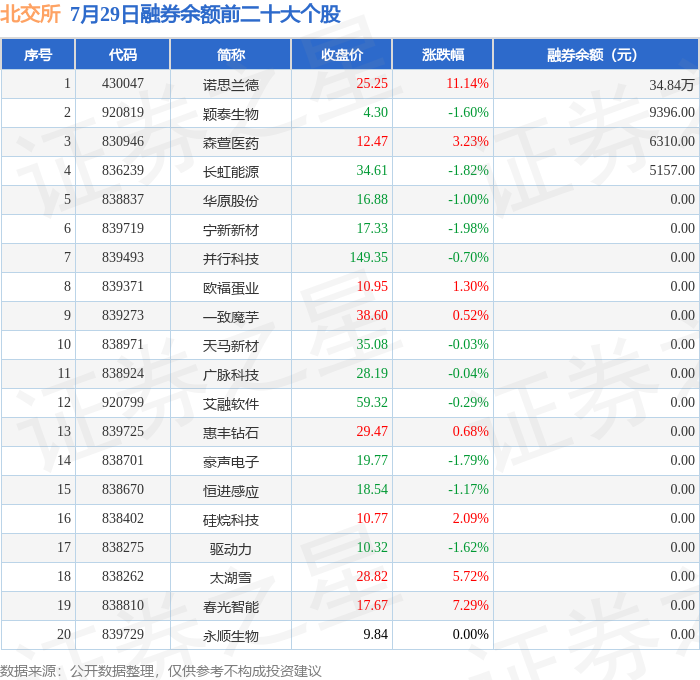
Task: Click stock name 欧福蛋业
Action: point(231,288)
